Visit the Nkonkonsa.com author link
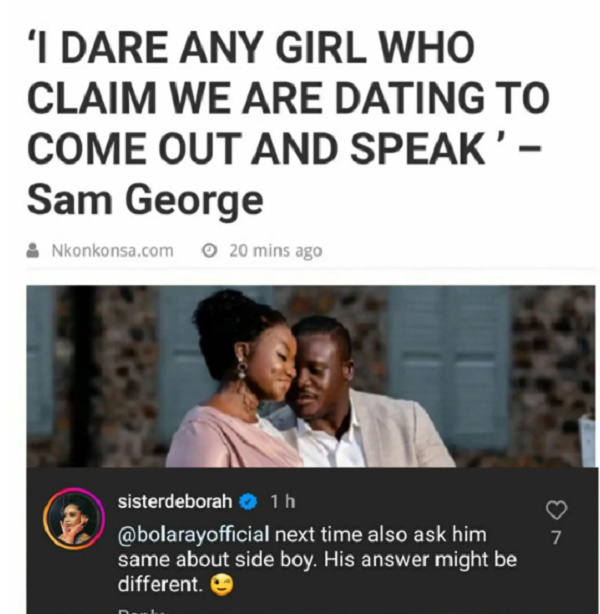Viewport: 600px width, 614px height. [x=112, y=251]
